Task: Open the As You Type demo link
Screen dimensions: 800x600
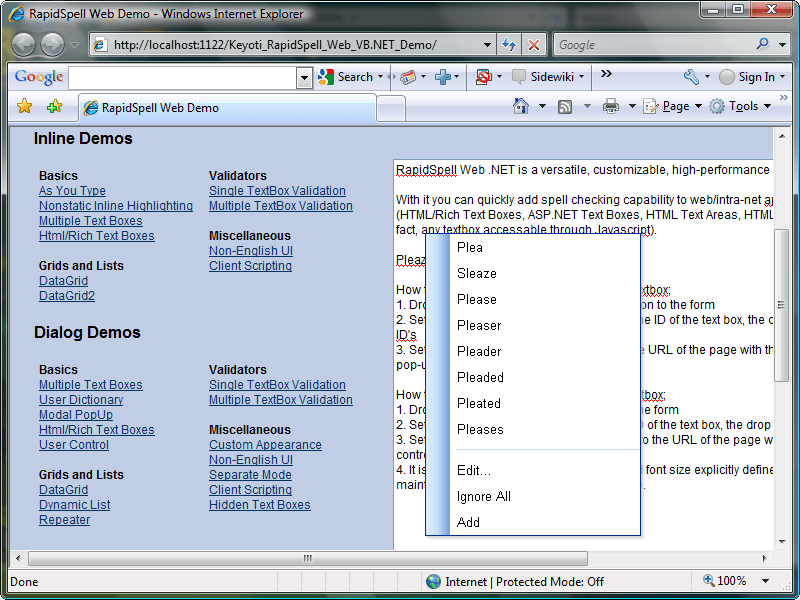Action: [71, 190]
